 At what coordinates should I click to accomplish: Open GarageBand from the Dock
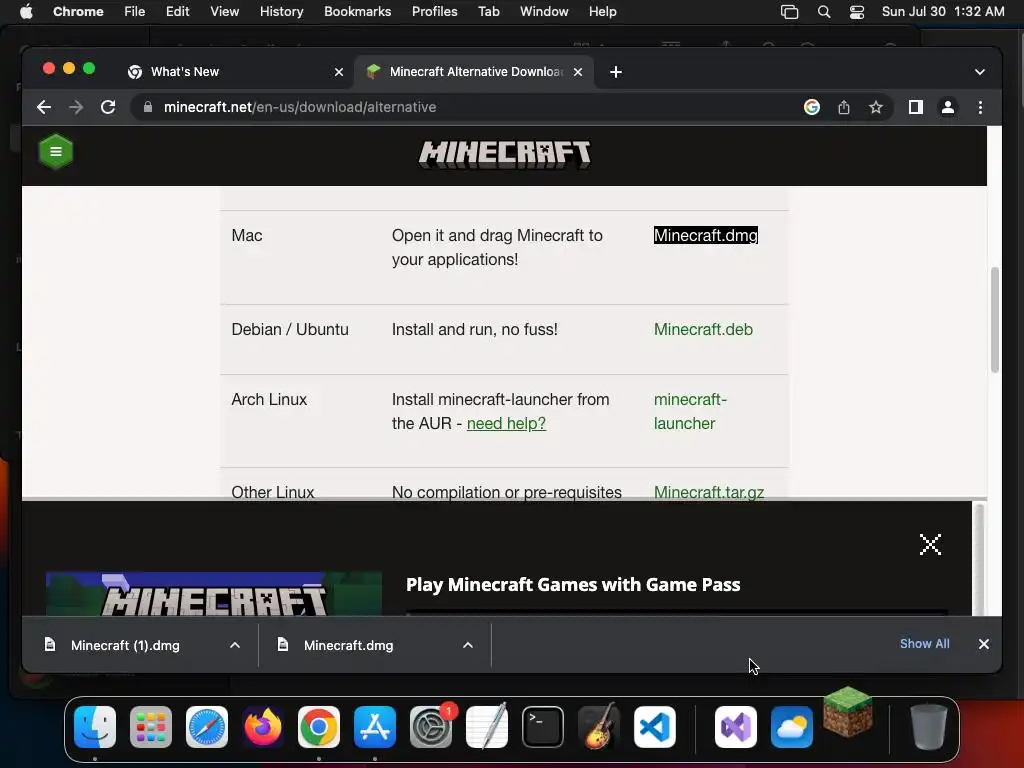tap(599, 726)
